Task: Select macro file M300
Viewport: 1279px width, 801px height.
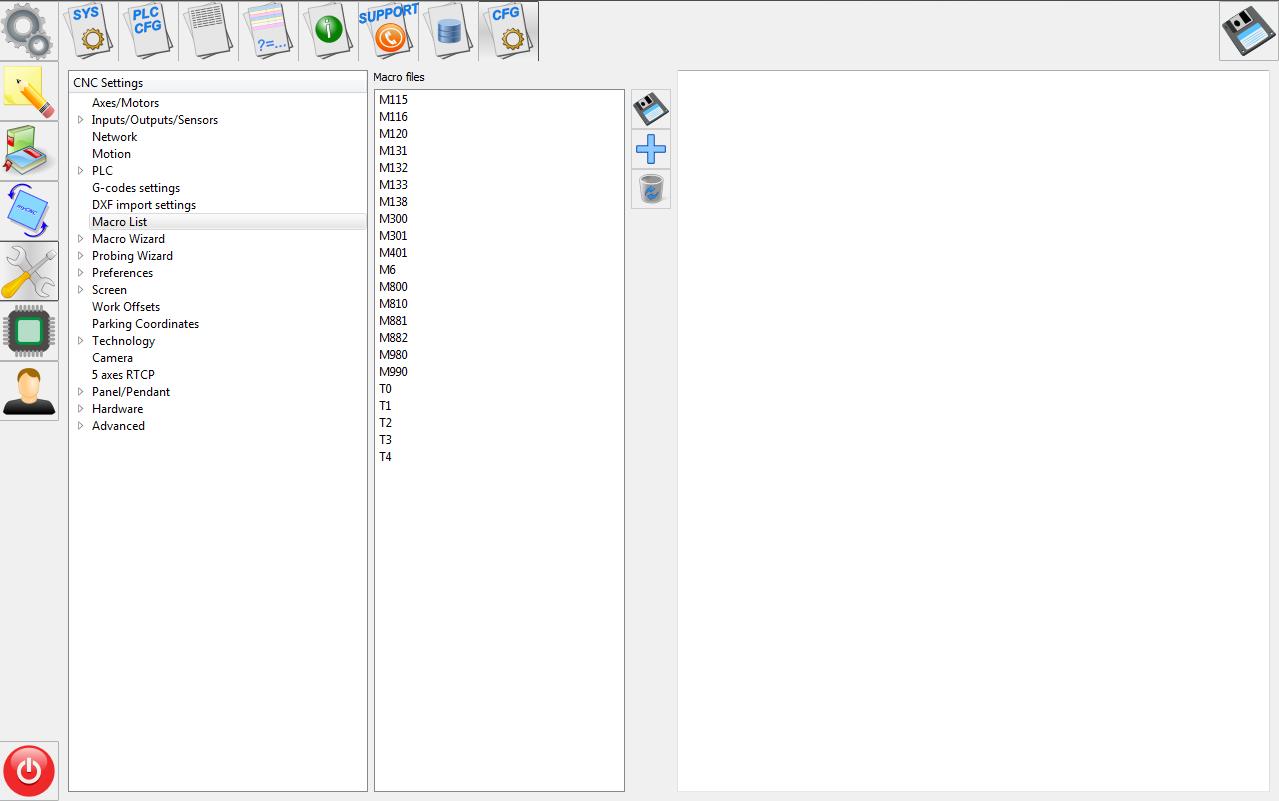Action: click(393, 219)
